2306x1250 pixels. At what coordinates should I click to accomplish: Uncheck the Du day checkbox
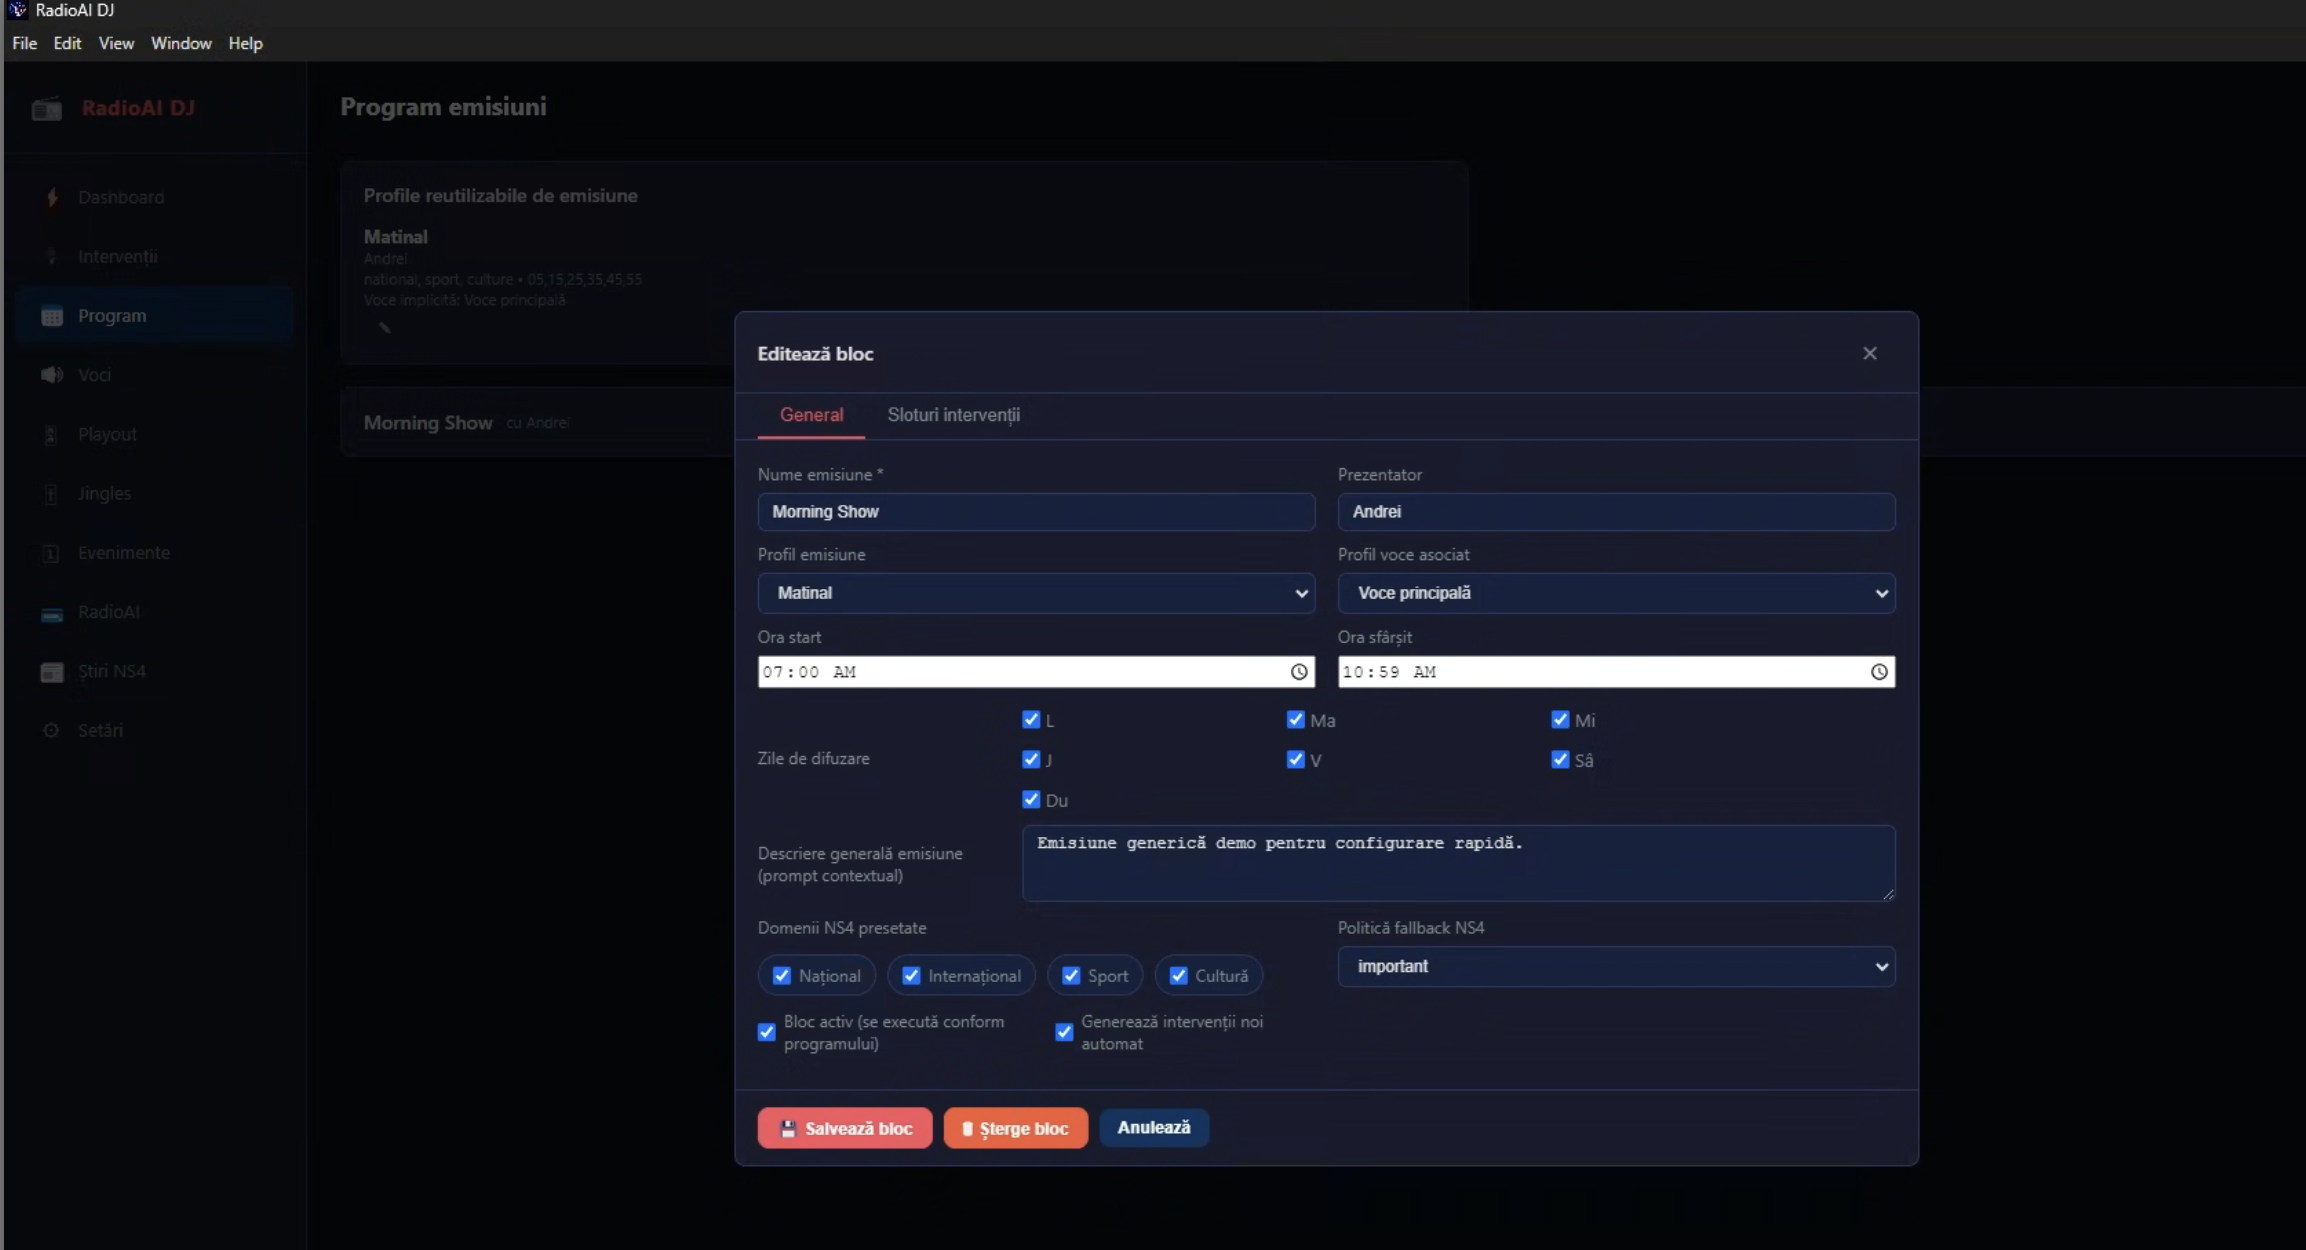1031,799
